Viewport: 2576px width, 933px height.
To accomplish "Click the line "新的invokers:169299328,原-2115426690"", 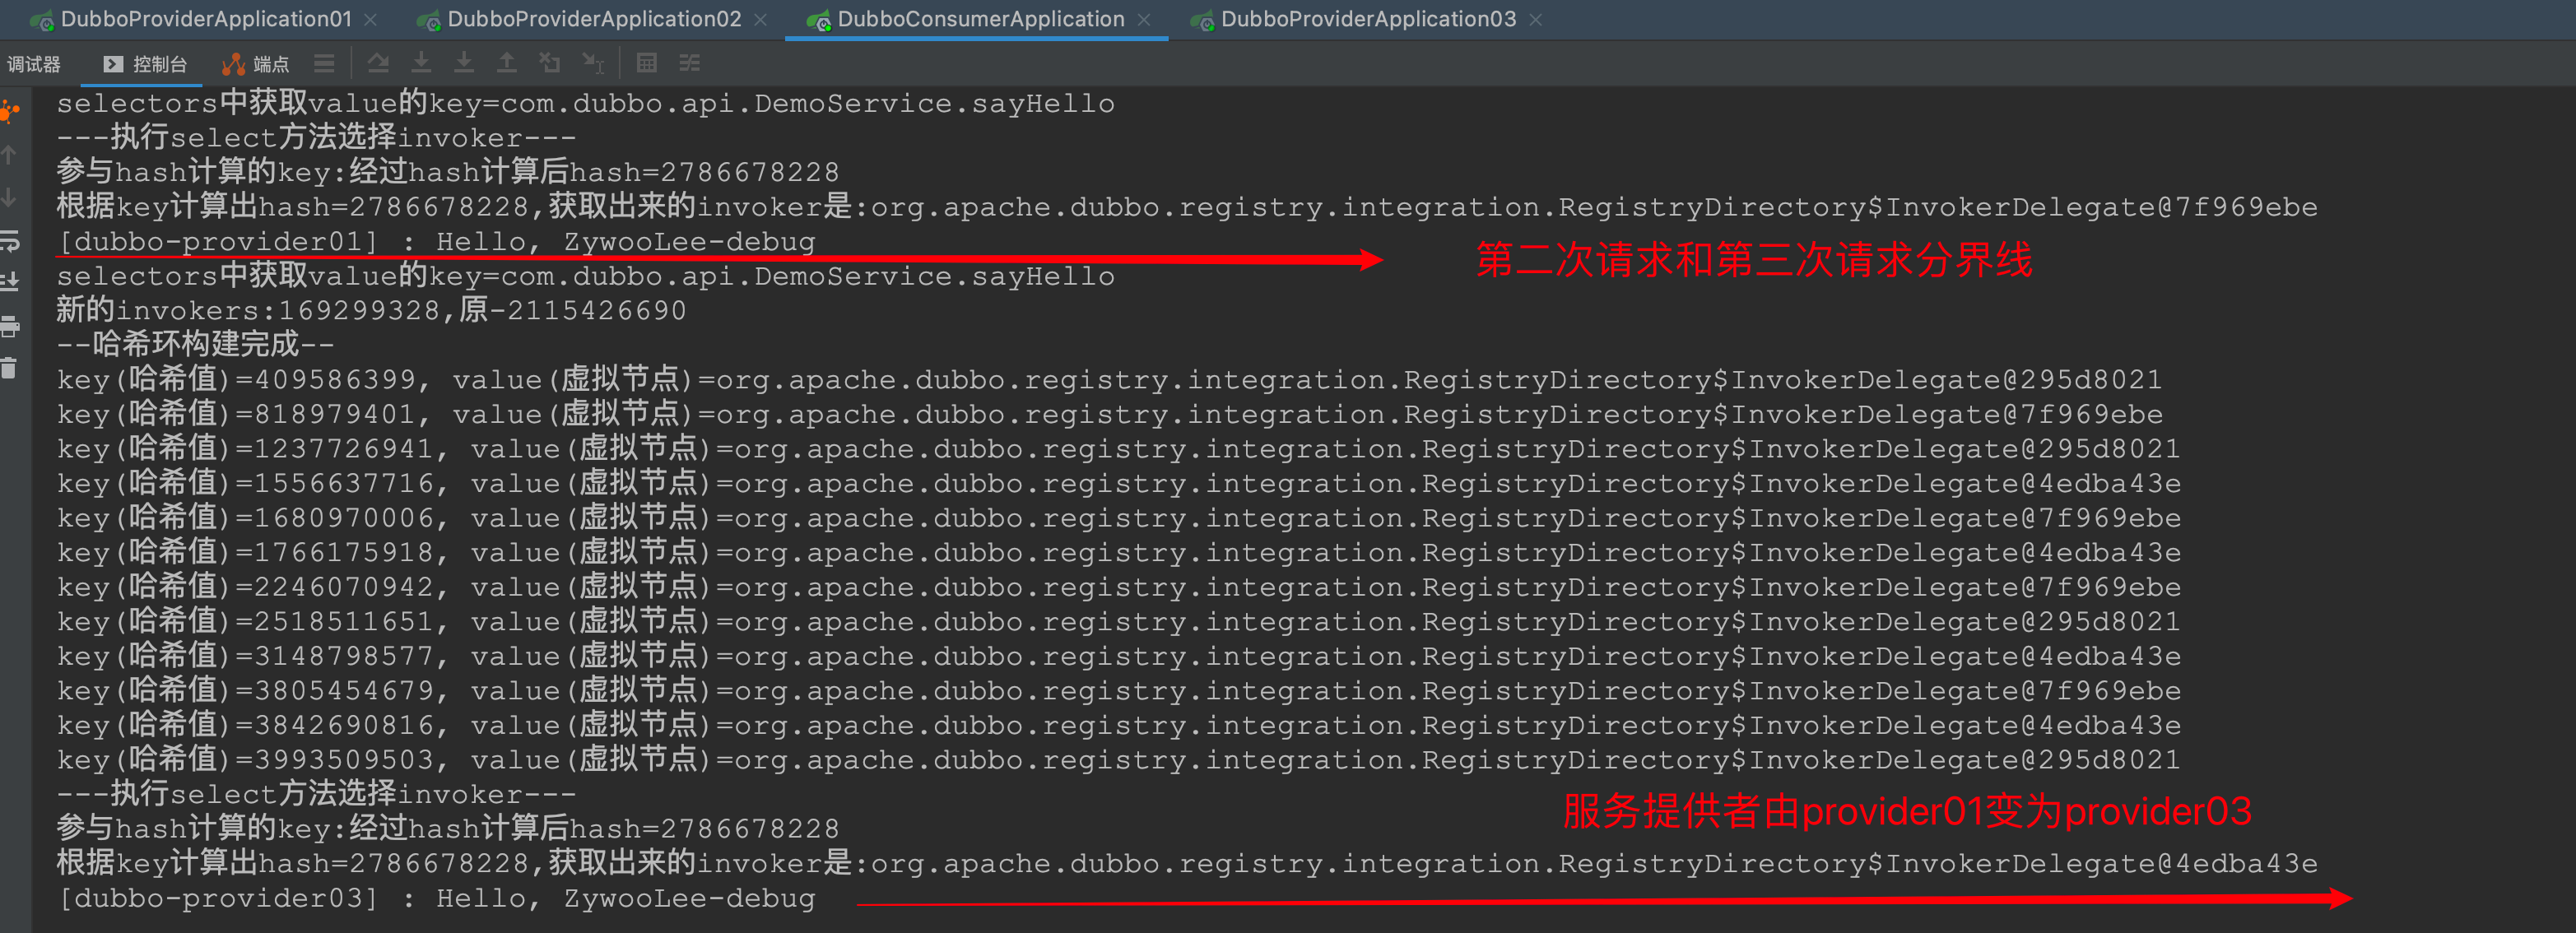I will [371, 310].
